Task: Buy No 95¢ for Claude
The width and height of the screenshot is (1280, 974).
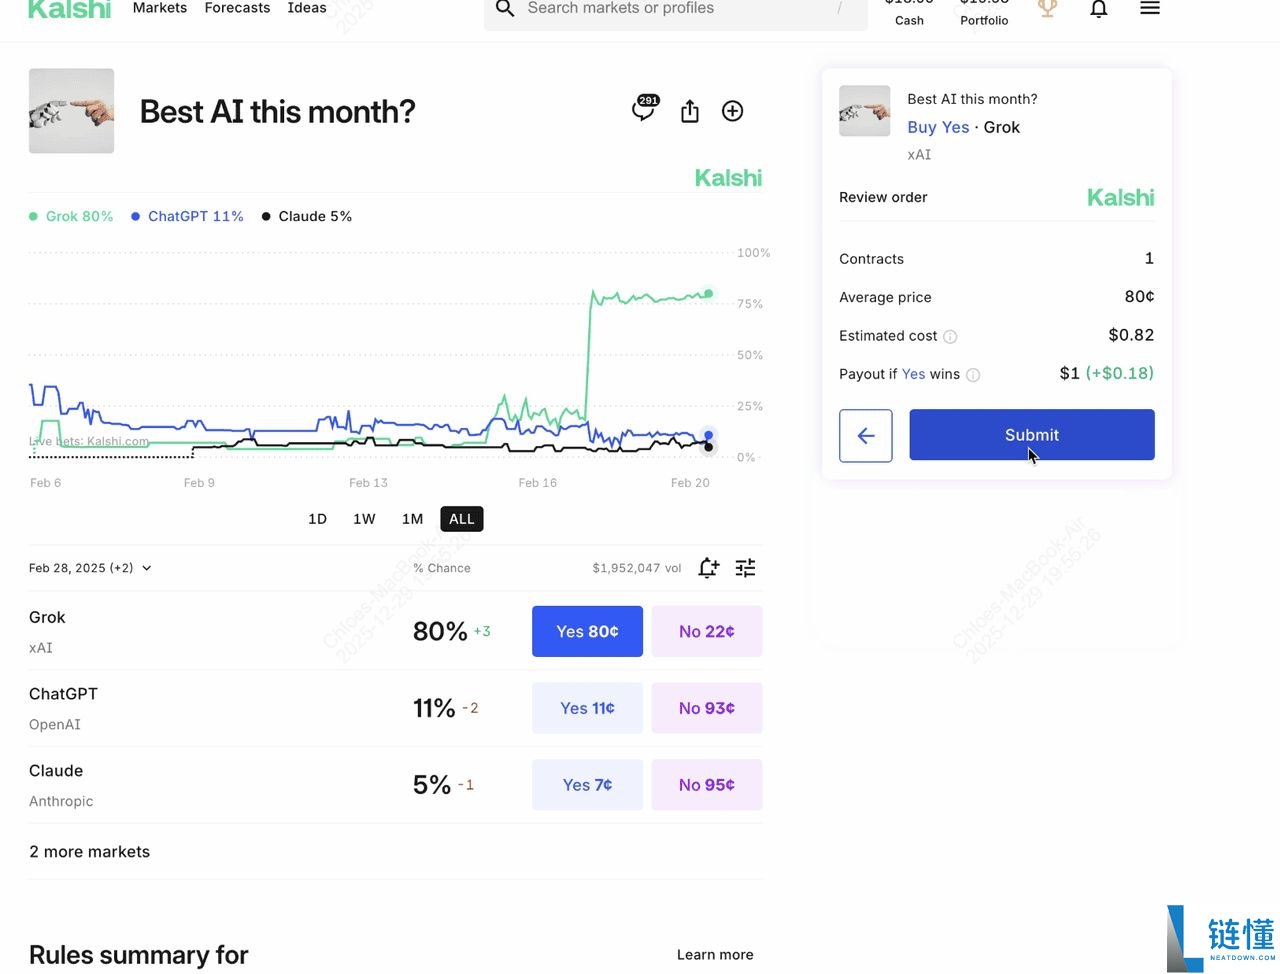Action: pyautogui.click(x=707, y=785)
